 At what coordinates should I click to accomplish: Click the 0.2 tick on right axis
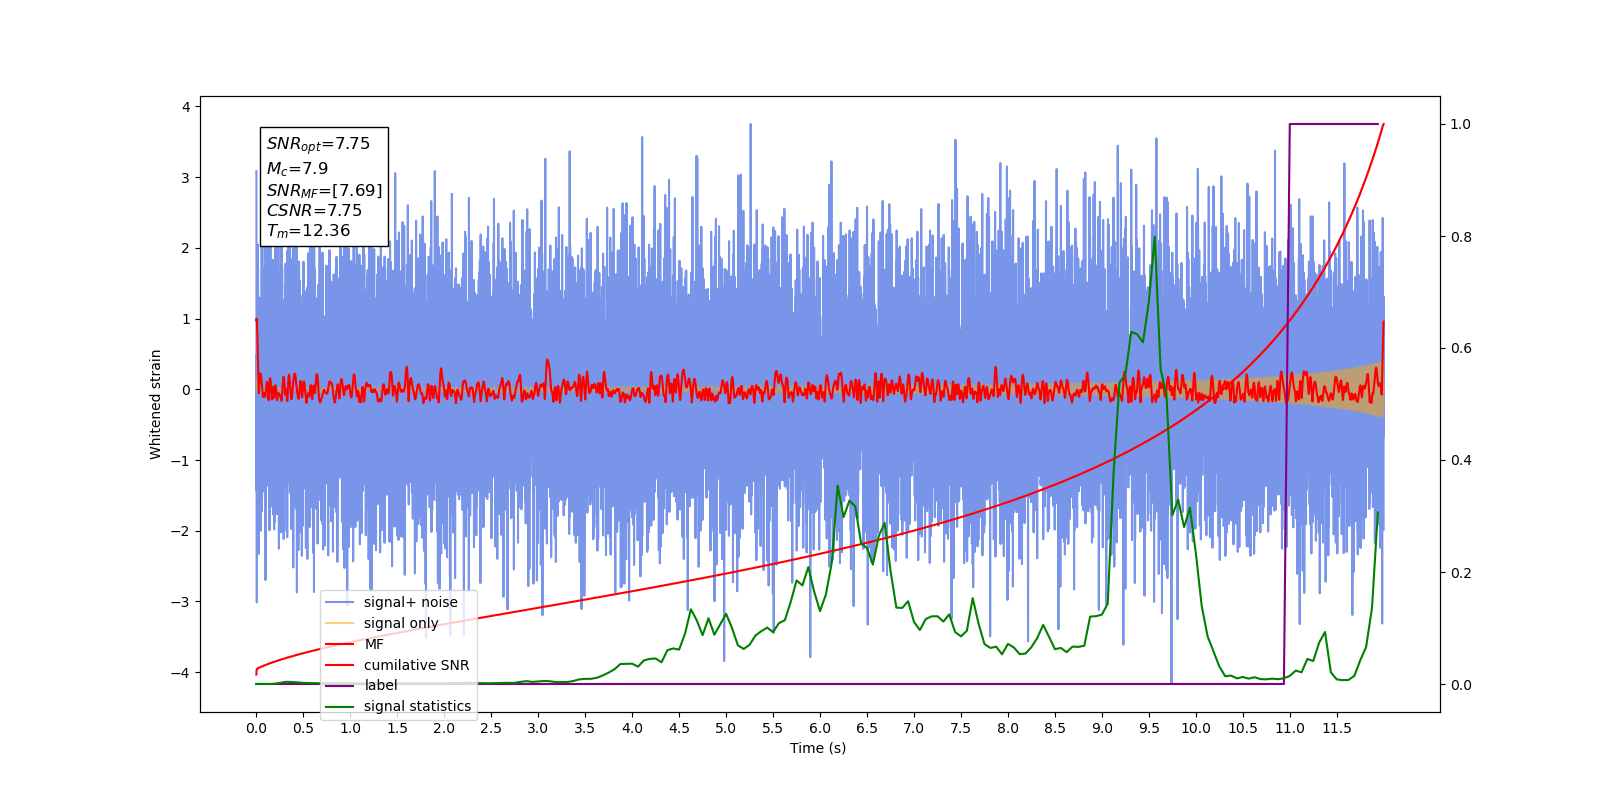[1461, 573]
